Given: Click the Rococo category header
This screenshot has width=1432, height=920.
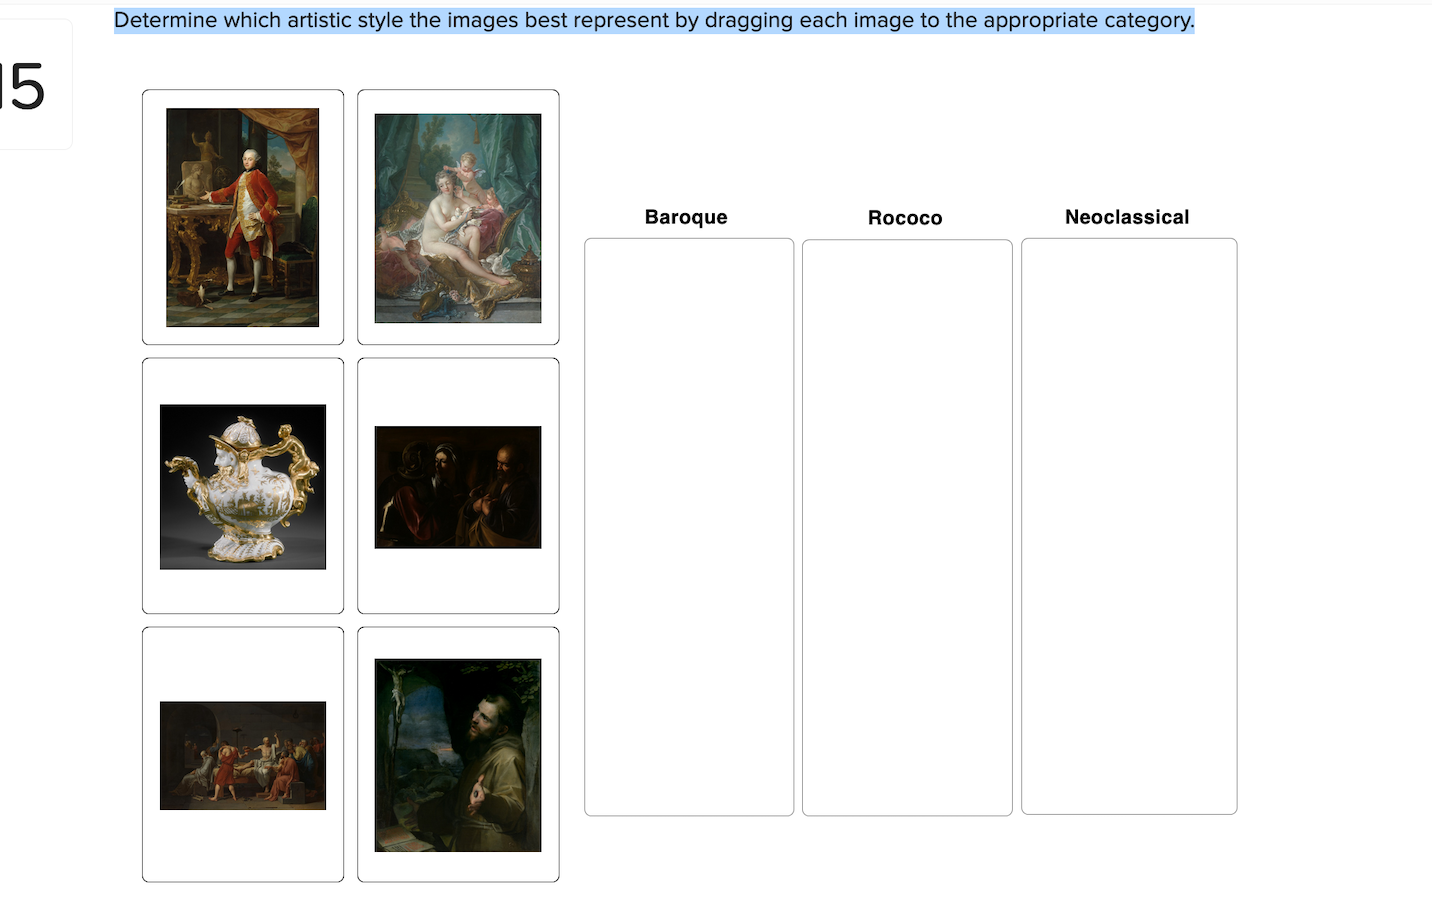Looking at the screenshot, I should [905, 218].
